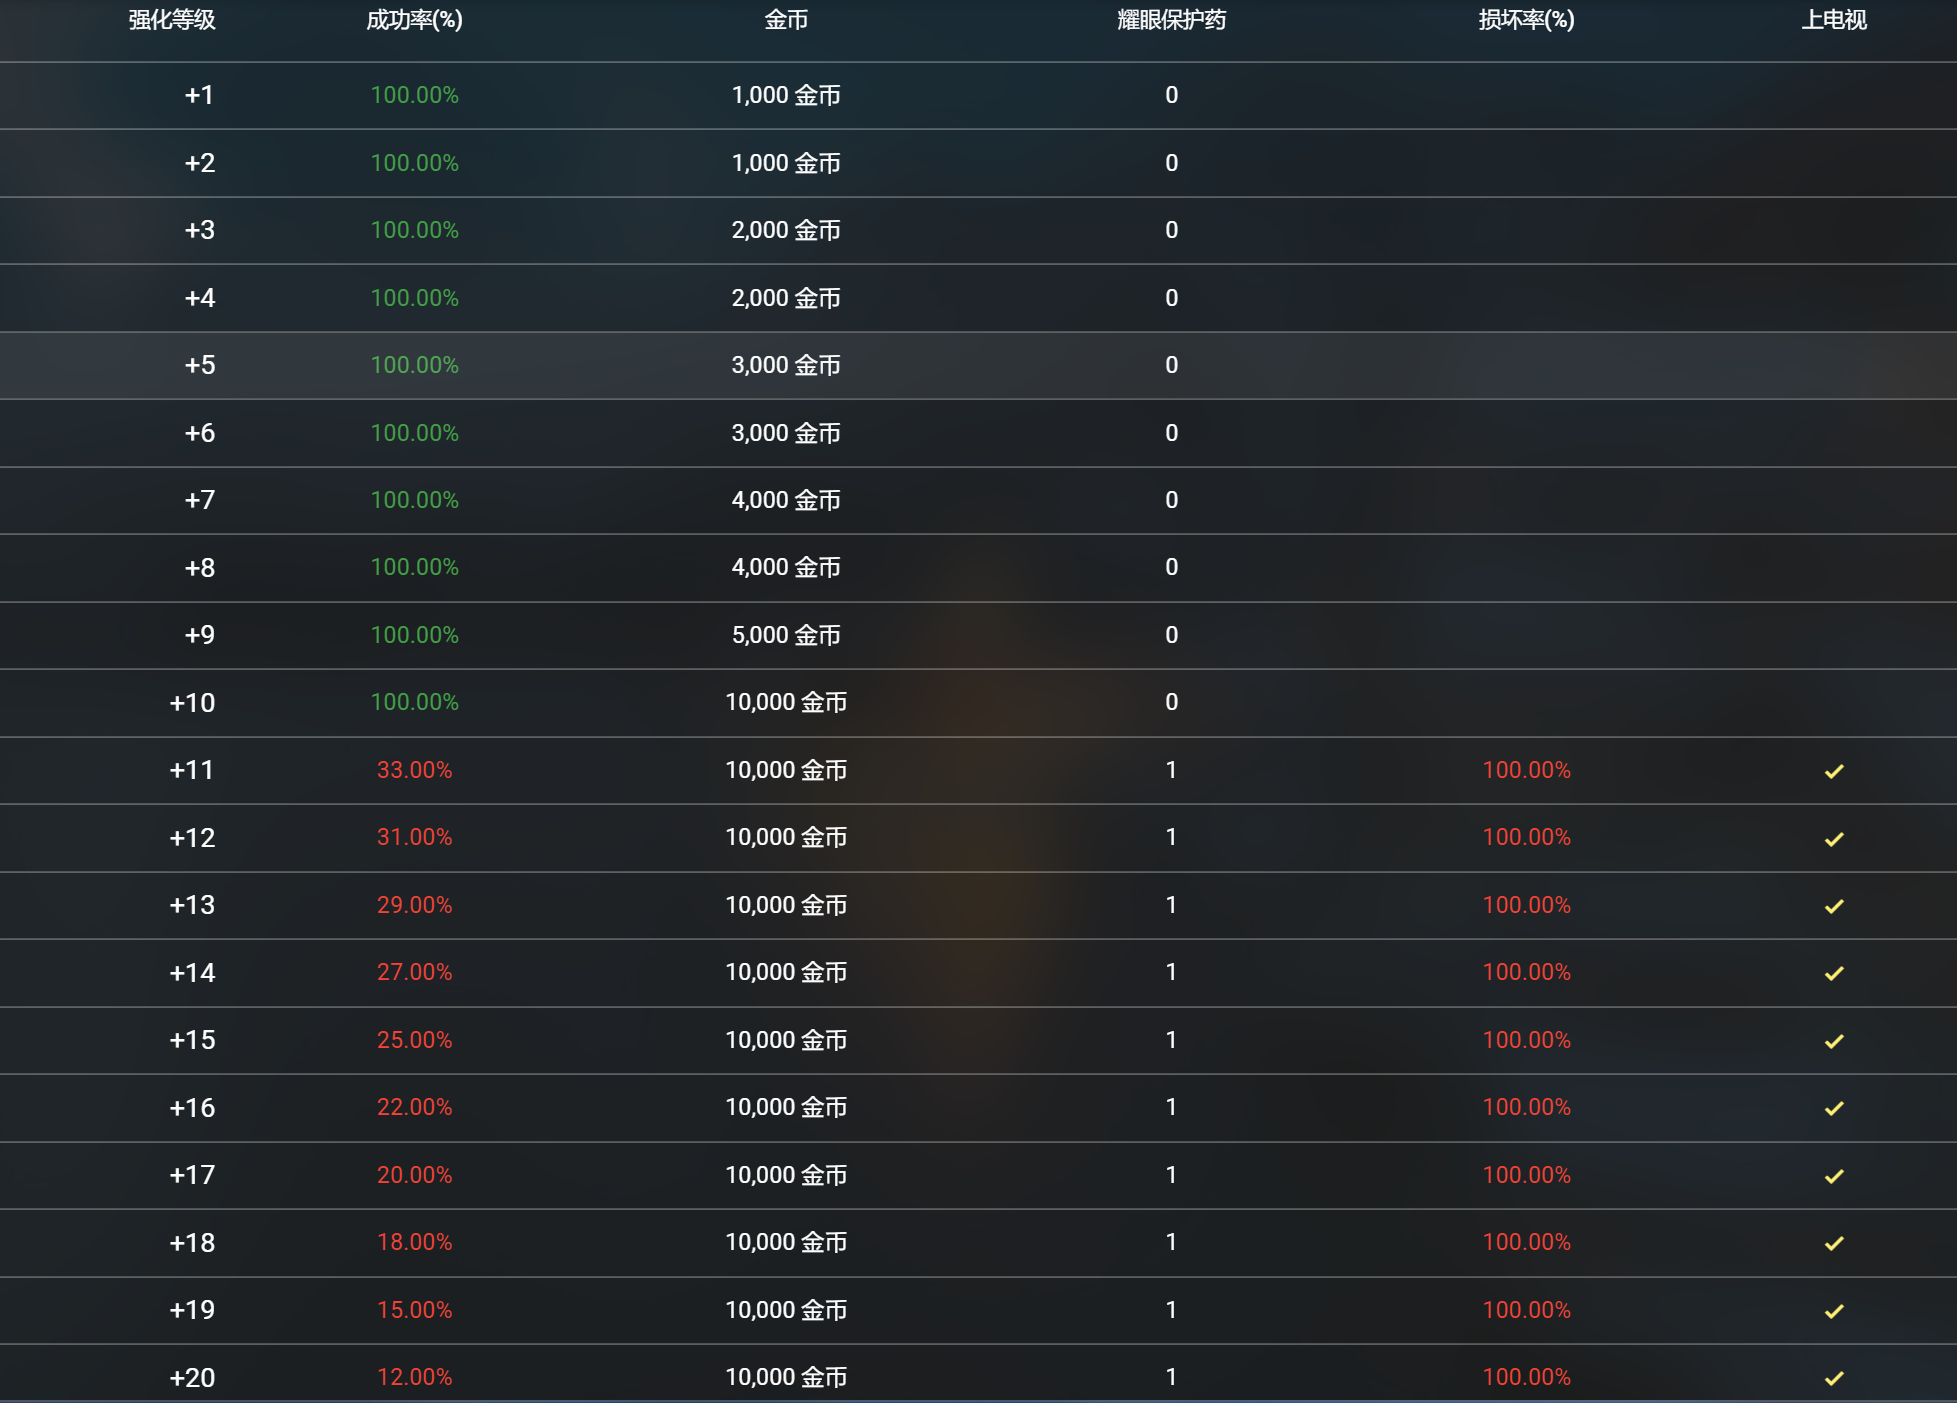Click the checkmark in the +11 row
1957x1403 pixels.
1833,771
